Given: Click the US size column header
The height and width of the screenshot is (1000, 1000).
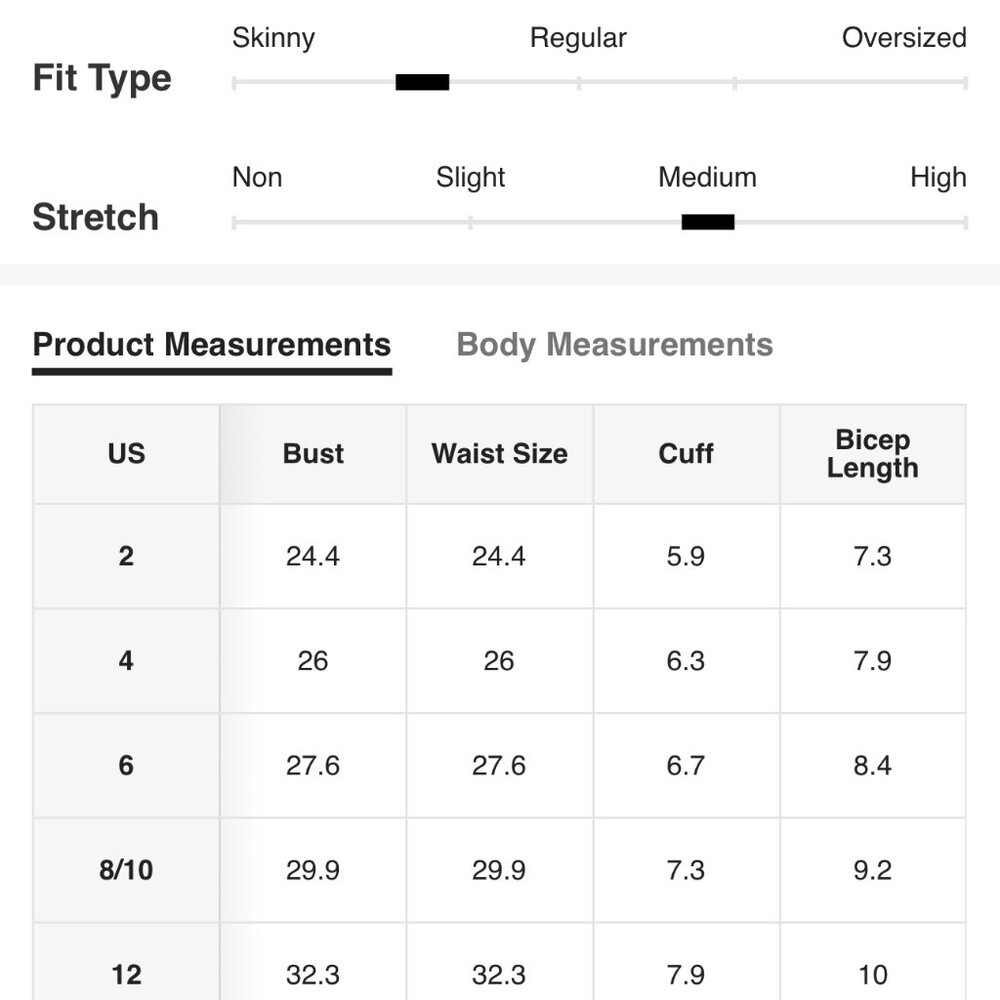Looking at the screenshot, I should point(126,454).
